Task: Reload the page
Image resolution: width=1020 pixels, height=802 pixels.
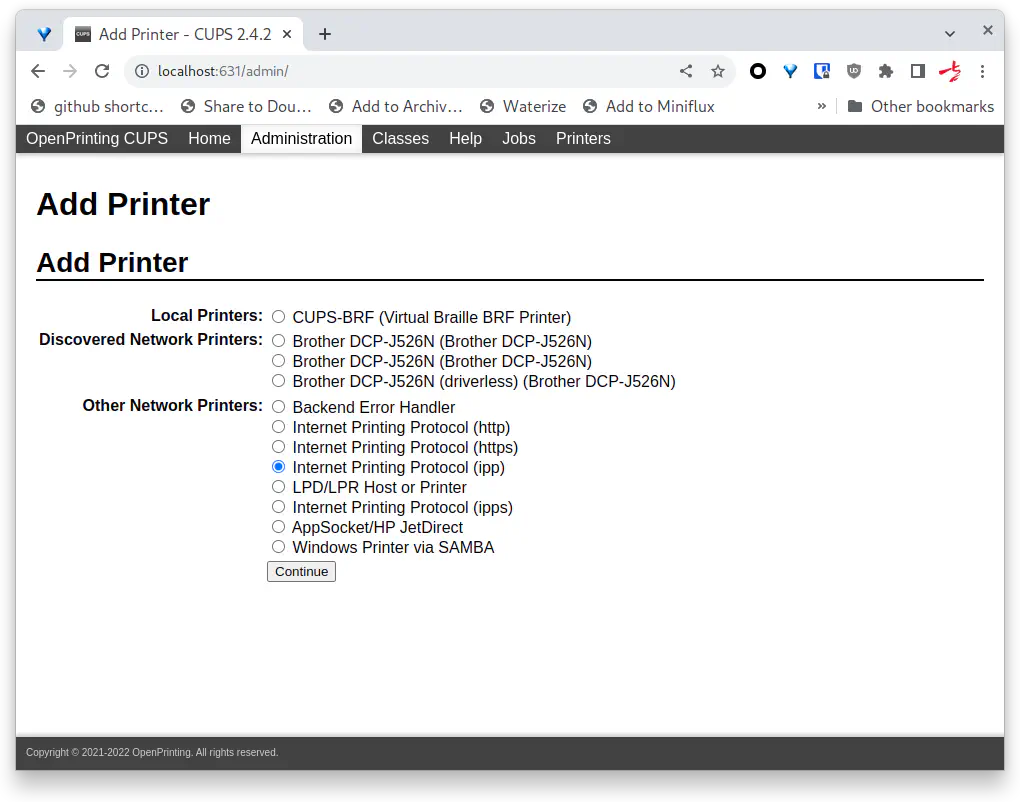Action: pos(103,71)
